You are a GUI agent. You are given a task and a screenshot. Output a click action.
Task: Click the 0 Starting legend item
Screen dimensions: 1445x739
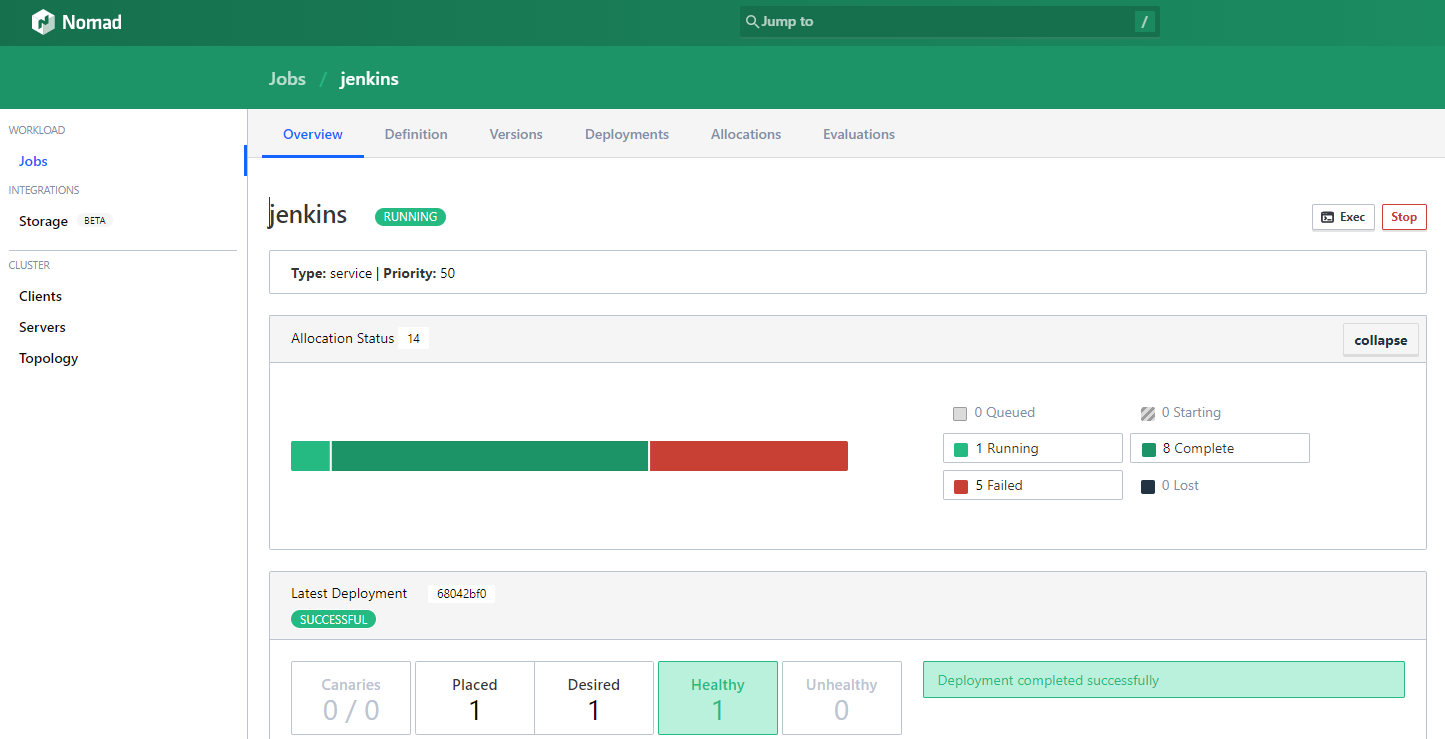[x=1181, y=412]
